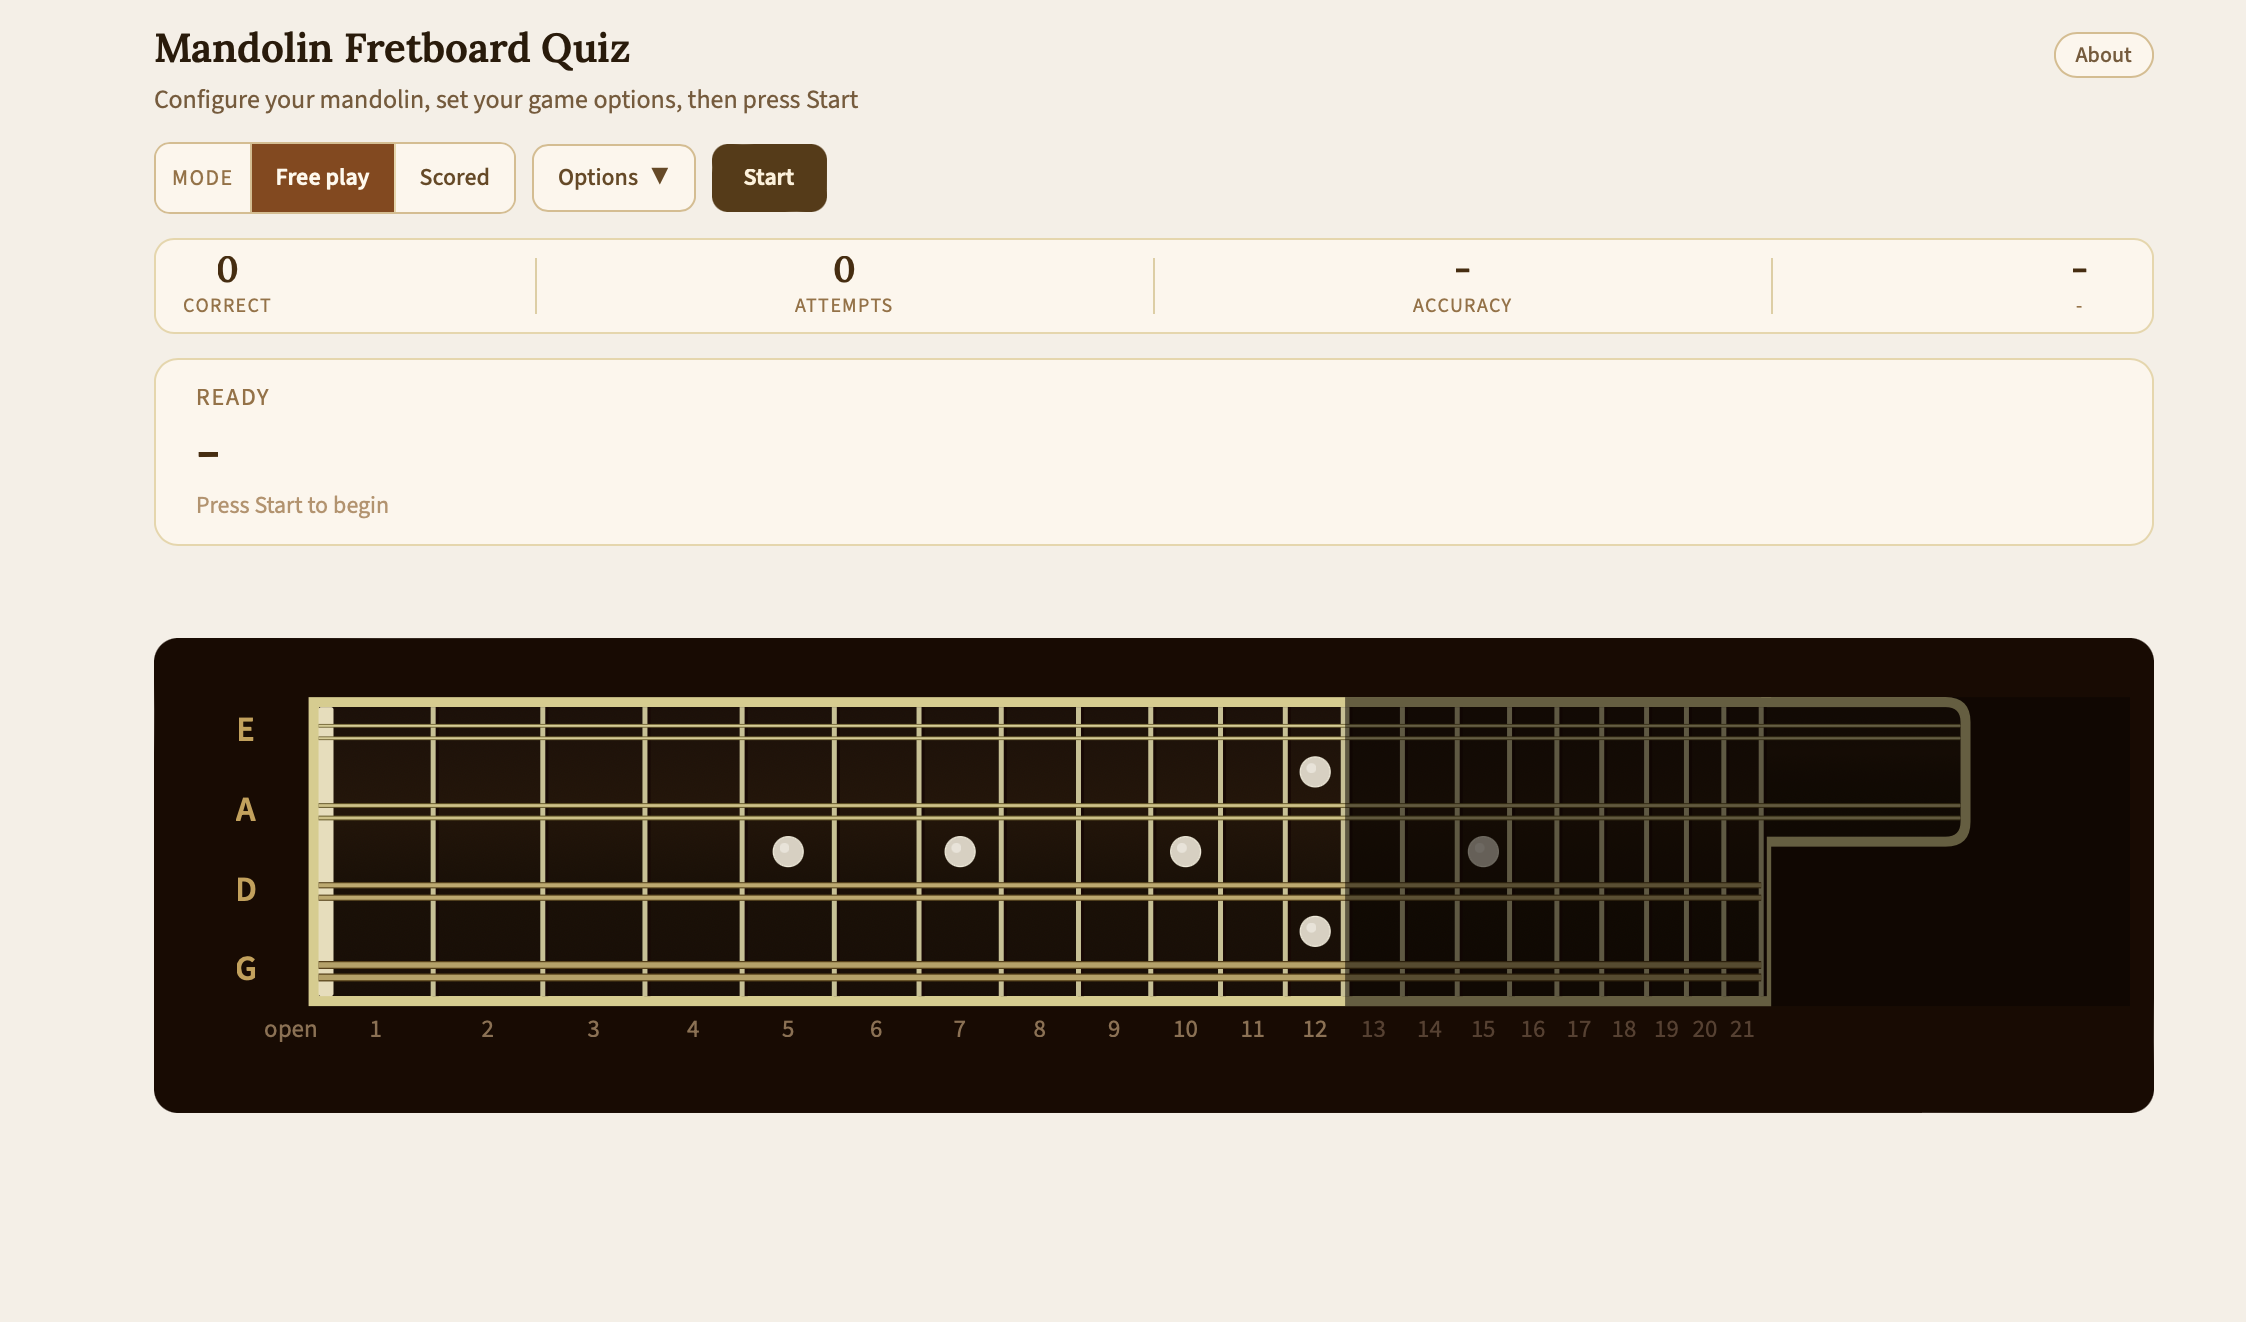Click the A string label
Screen dimensions: 2246x1322
(x=245, y=809)
